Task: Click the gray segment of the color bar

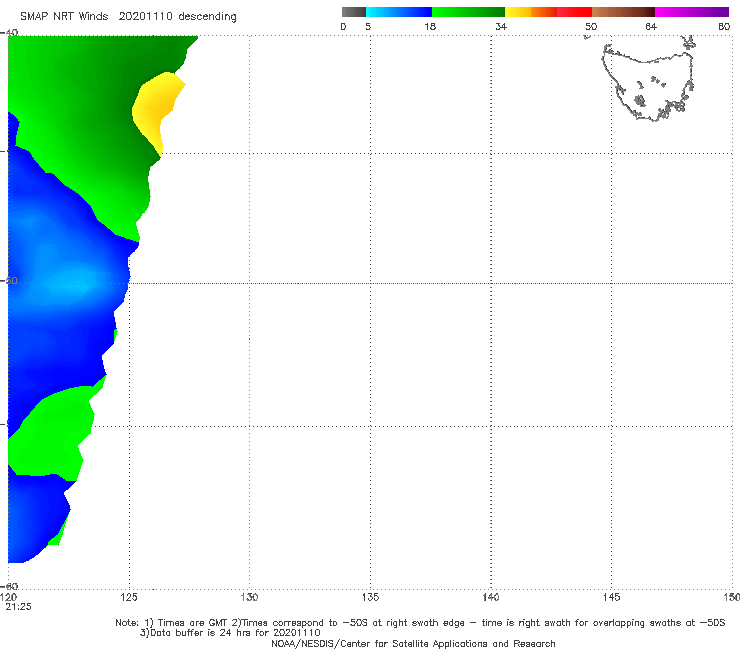Action: (x=353, y=12)
